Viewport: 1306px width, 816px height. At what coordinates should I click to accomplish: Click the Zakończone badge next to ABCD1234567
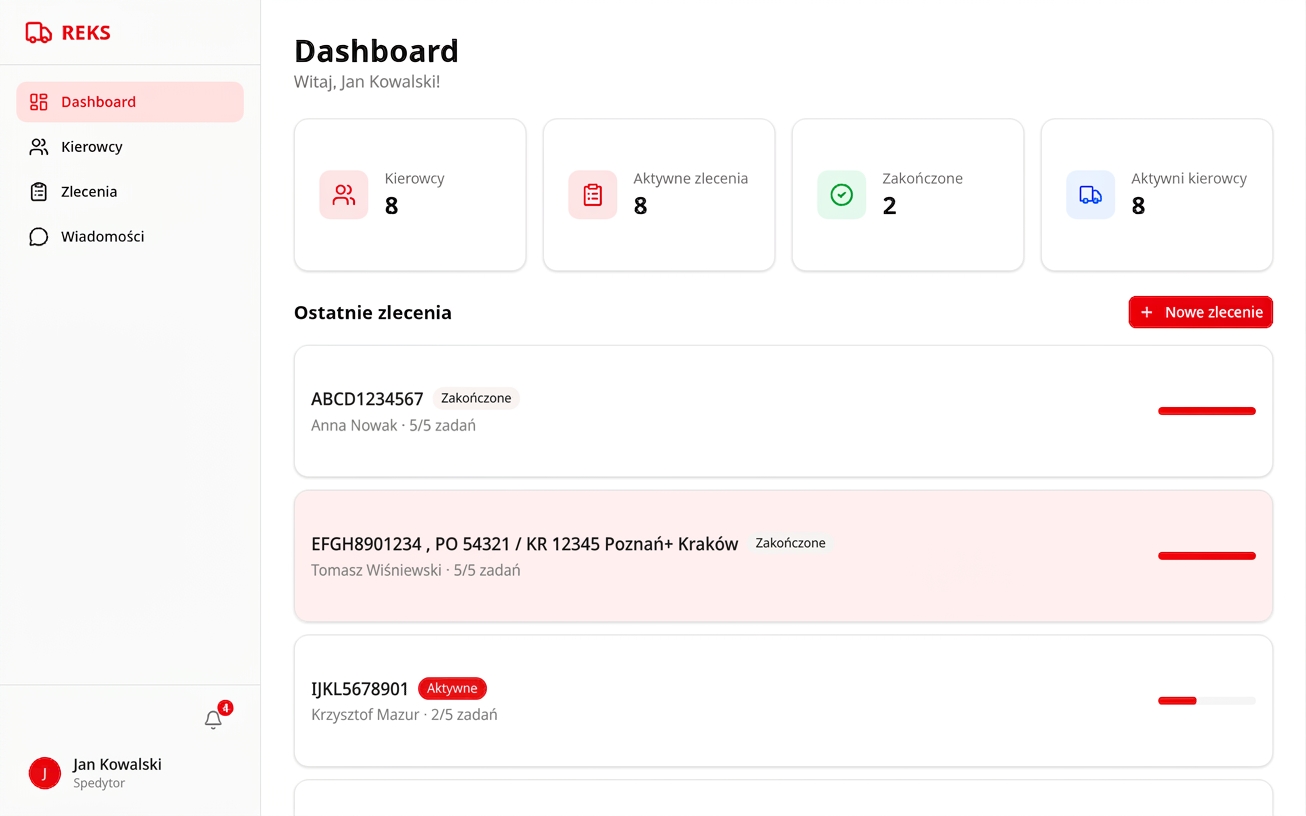476,398
